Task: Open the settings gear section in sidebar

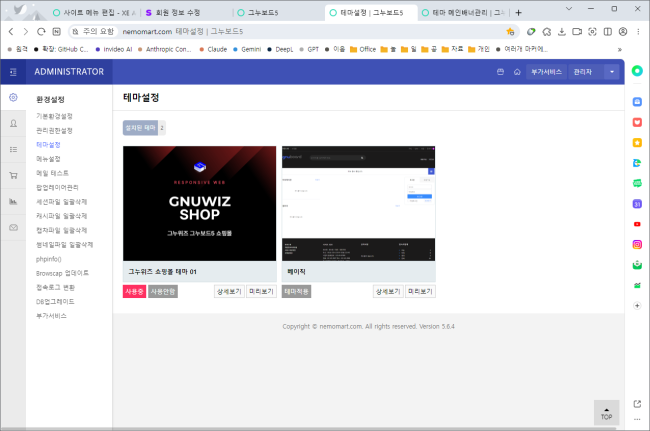Action: coord(13,97)
